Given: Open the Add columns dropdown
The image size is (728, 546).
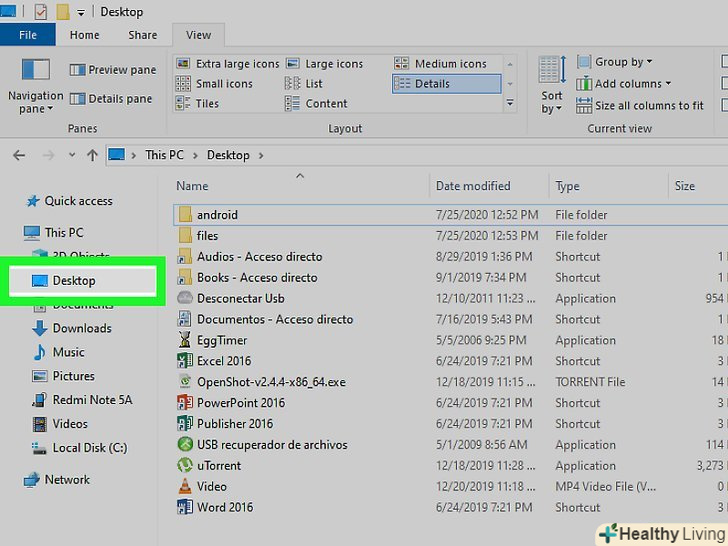Looking at the screenshot, I should pyautogui.click(x=624, y=84).
